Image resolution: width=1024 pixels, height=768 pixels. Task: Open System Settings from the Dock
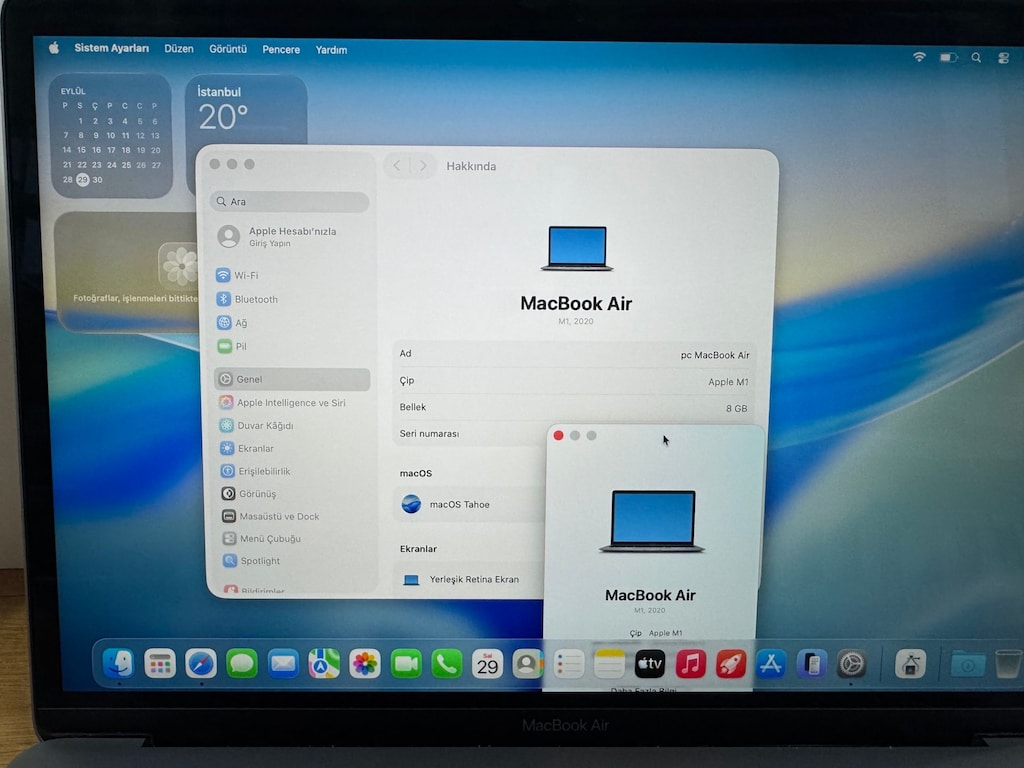click(x=852, y=664)
